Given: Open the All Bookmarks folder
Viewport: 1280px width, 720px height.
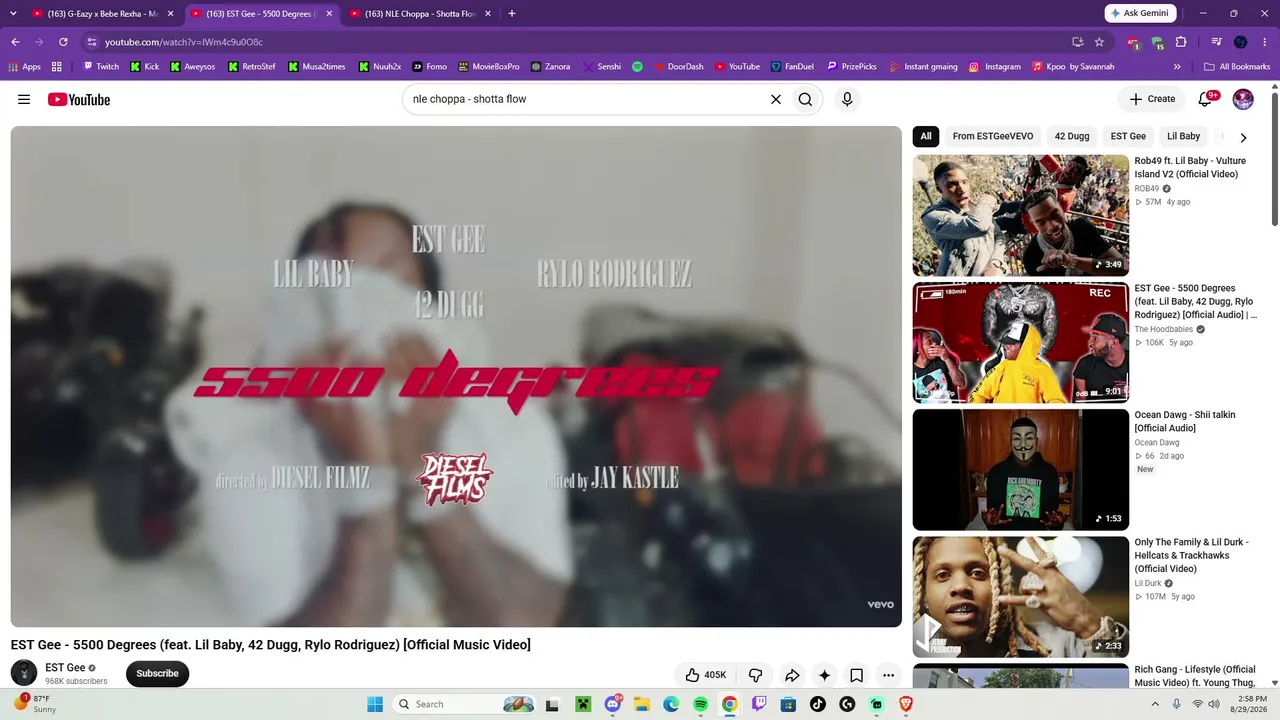Looking at the screenshot, I should pyautogui.click(x=1237, y=66).
